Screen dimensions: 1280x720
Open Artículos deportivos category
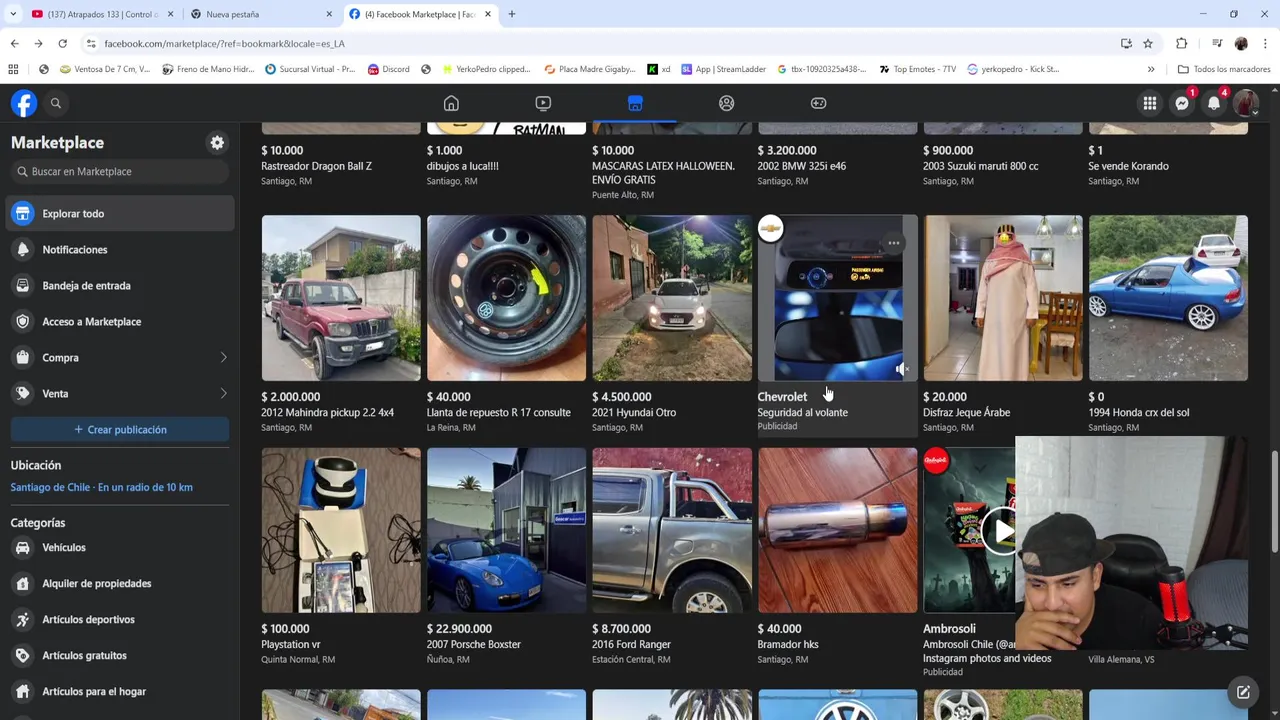pyautogui.click(x=120, y=619)
